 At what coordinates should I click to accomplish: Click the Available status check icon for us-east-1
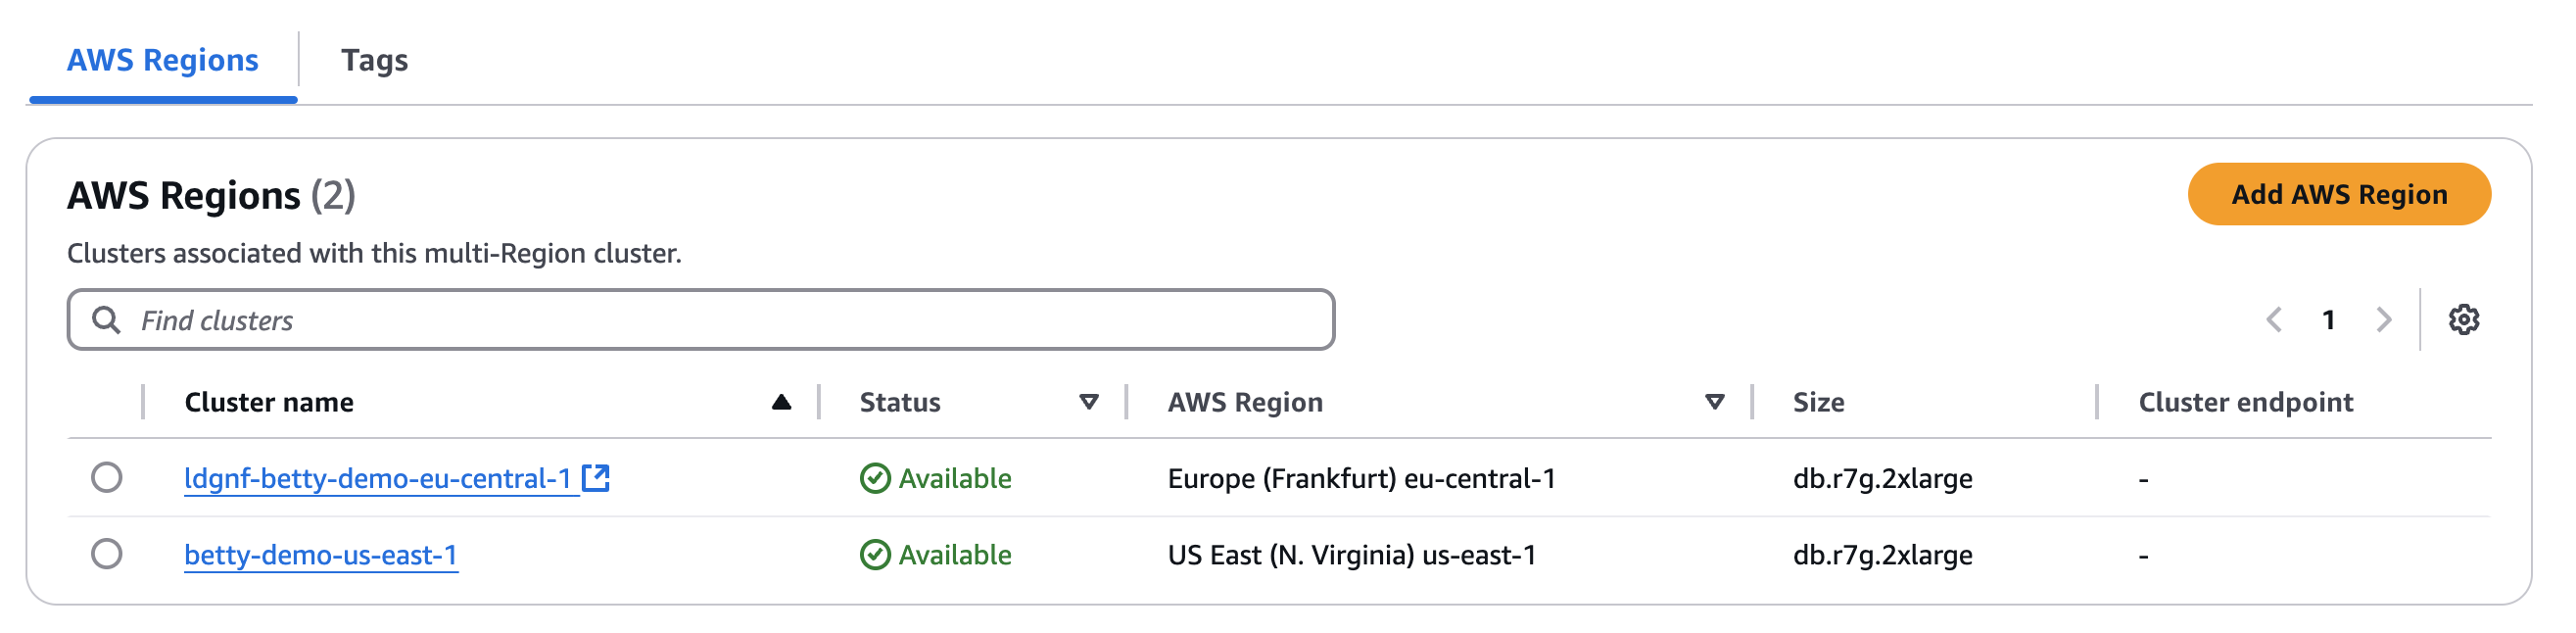click(x=874, y=555)
